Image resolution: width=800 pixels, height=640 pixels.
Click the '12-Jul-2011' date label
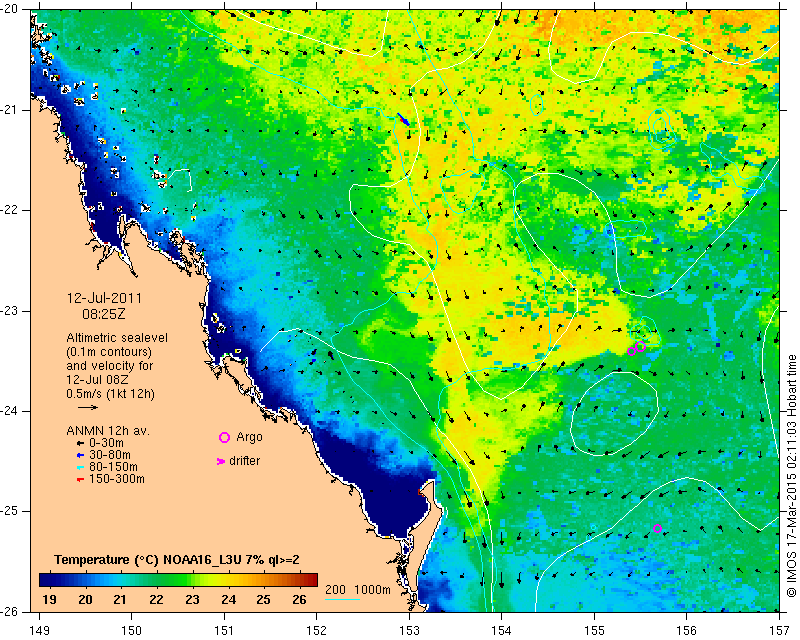[105, 298]
